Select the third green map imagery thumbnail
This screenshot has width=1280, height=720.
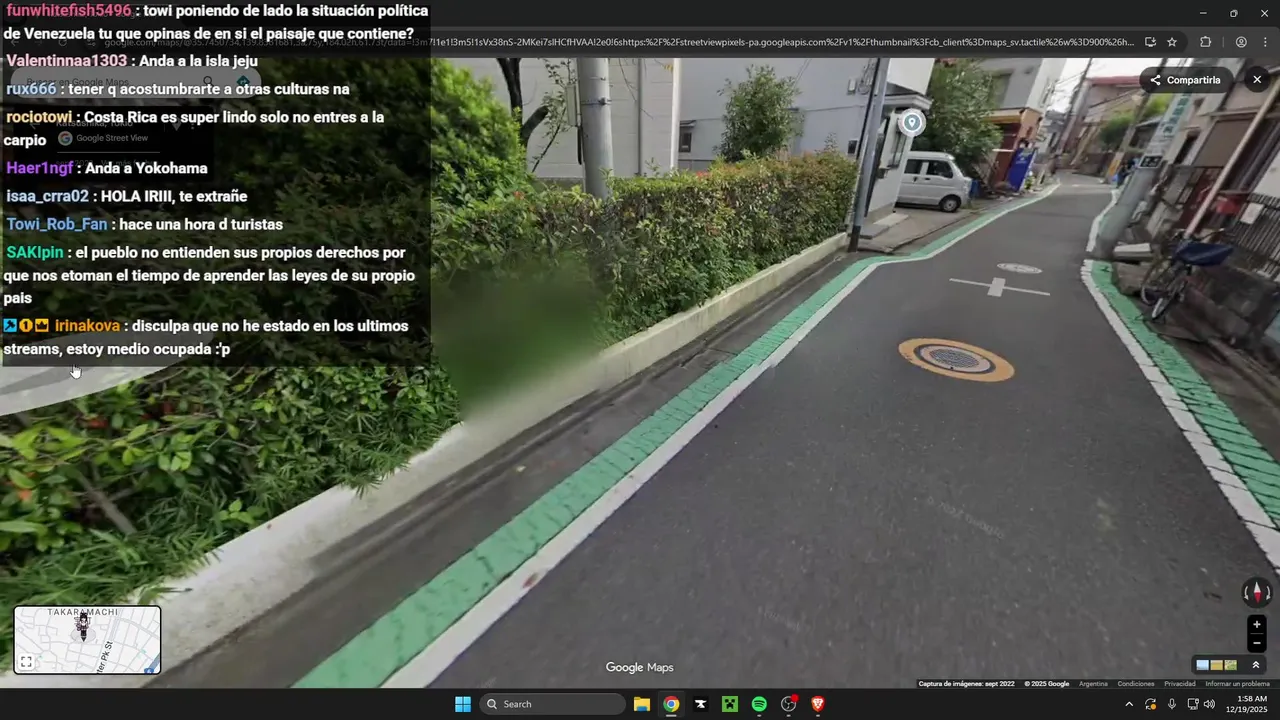[1231, 665]
